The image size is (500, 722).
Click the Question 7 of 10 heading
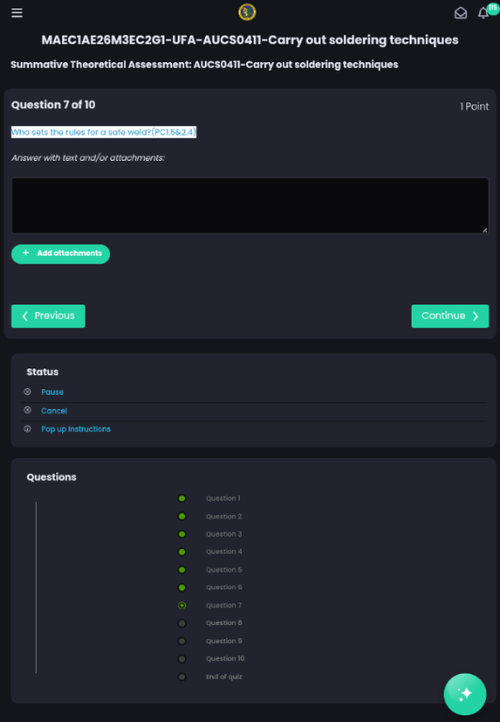tap(53, 105)
